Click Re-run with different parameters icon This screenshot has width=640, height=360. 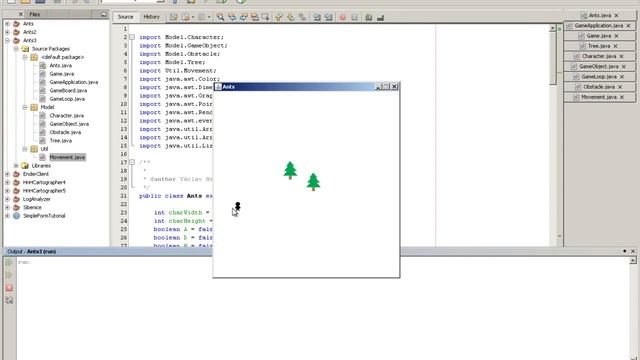click(x=9, y=275)
